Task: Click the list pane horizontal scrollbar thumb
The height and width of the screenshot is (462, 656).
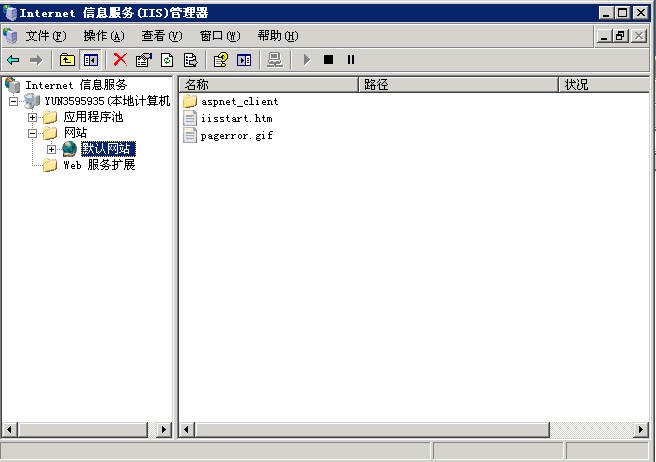Action: tap(372, 429)
